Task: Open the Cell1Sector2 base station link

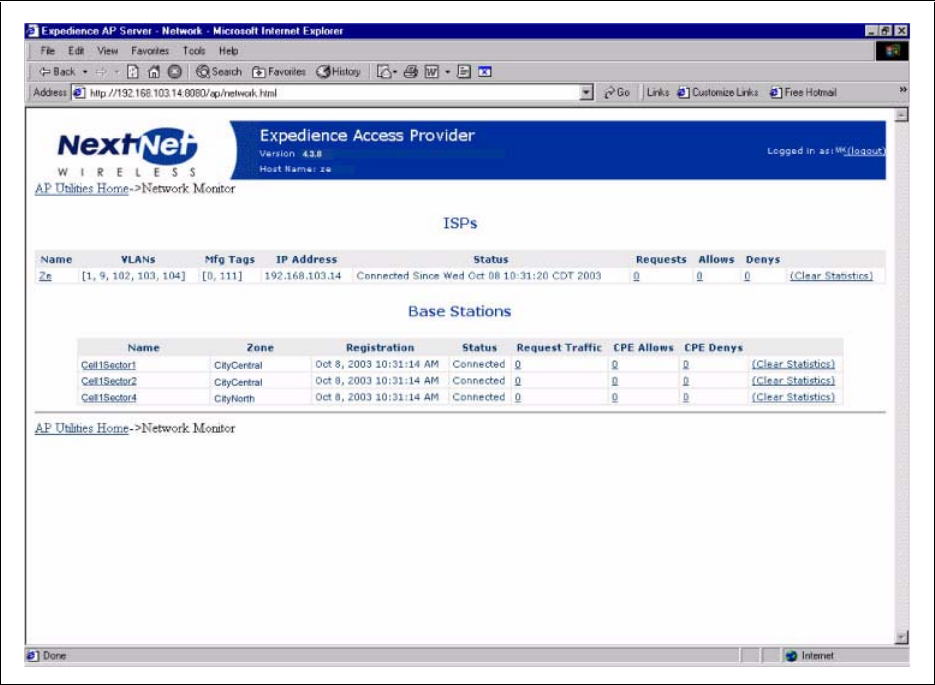Action: click(x=109, y=381)
